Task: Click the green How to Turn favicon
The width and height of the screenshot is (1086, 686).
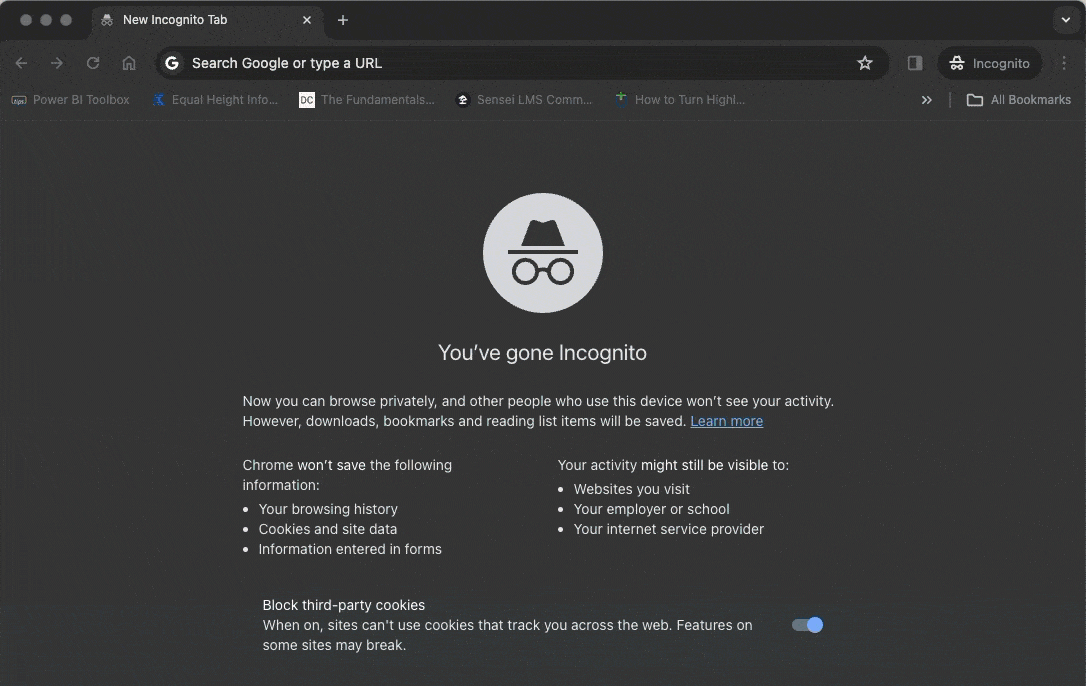Action: click(621, 99)
